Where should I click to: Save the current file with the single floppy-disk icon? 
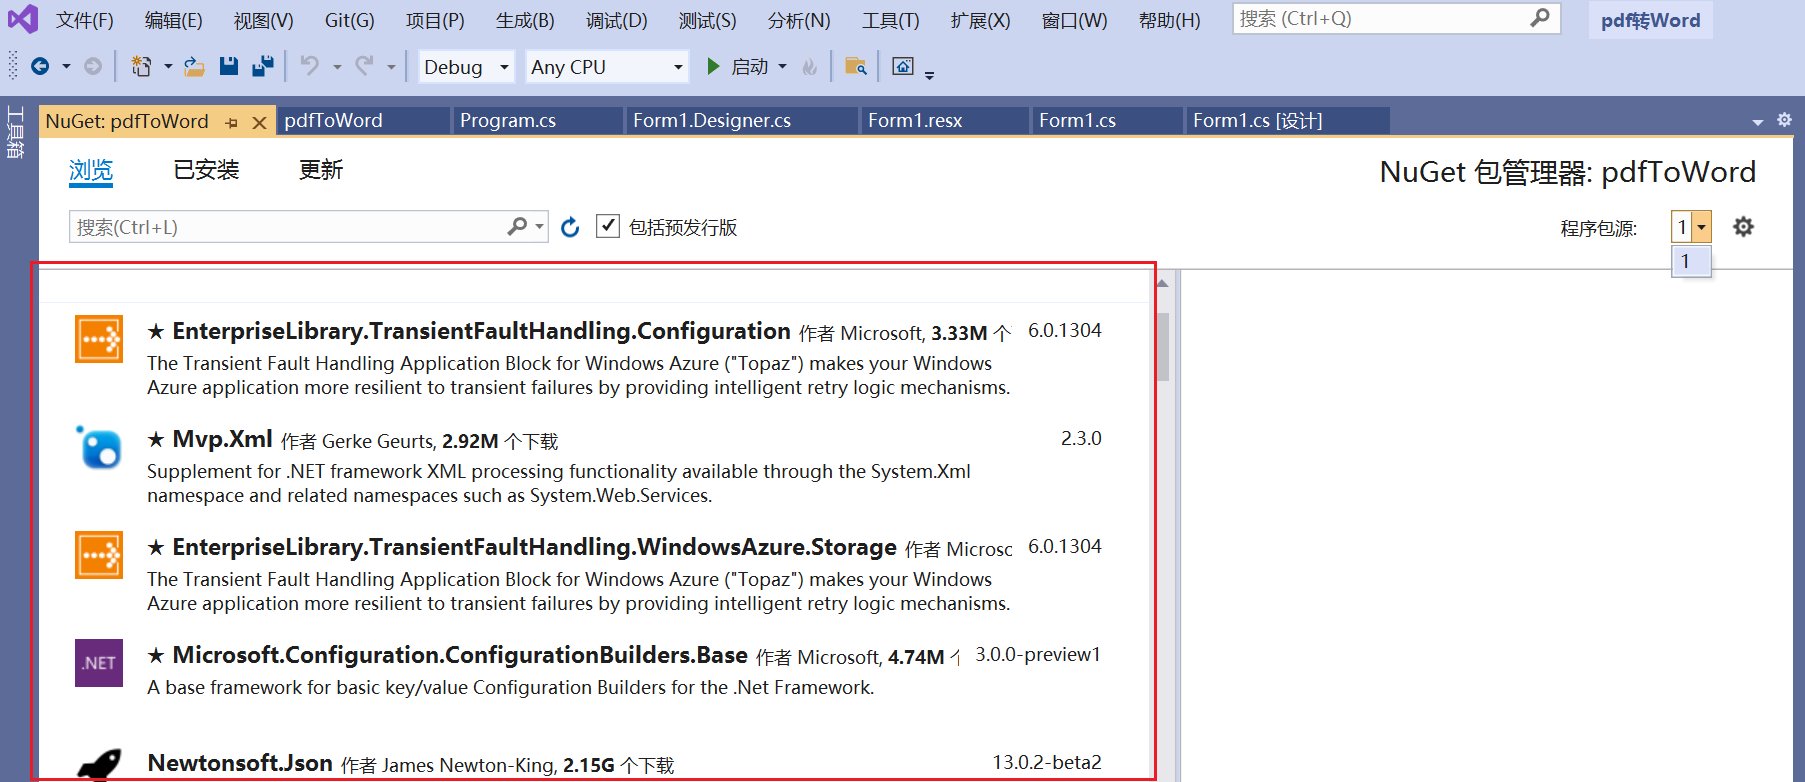pyautogui.click(x=229, y=66)
